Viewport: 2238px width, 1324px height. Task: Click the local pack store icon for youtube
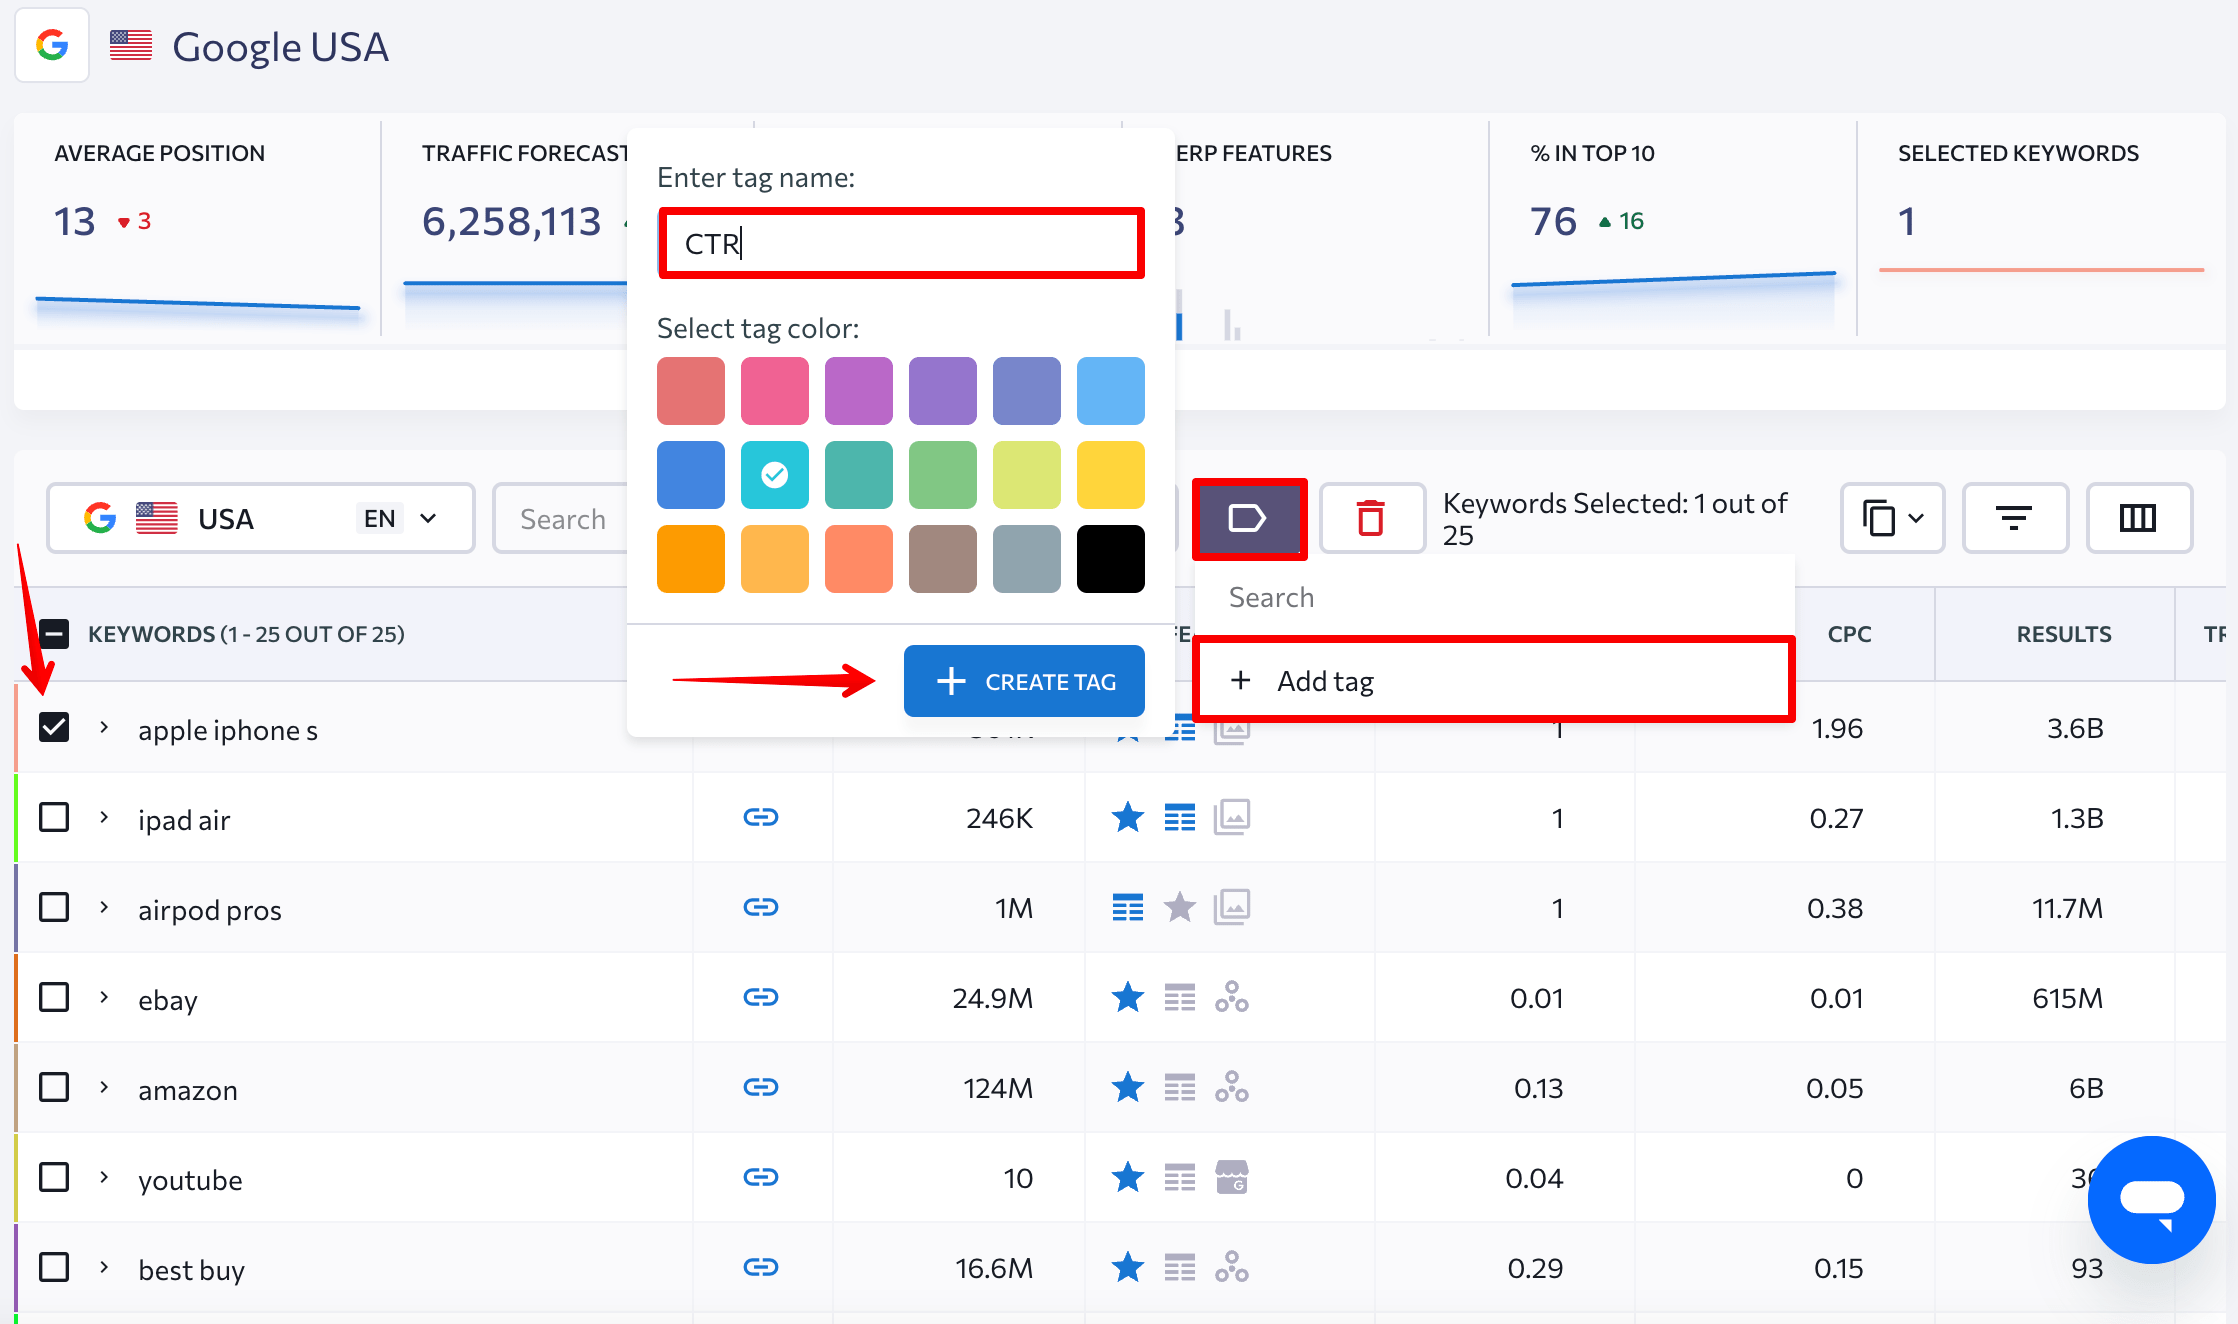point(1232,1177)
